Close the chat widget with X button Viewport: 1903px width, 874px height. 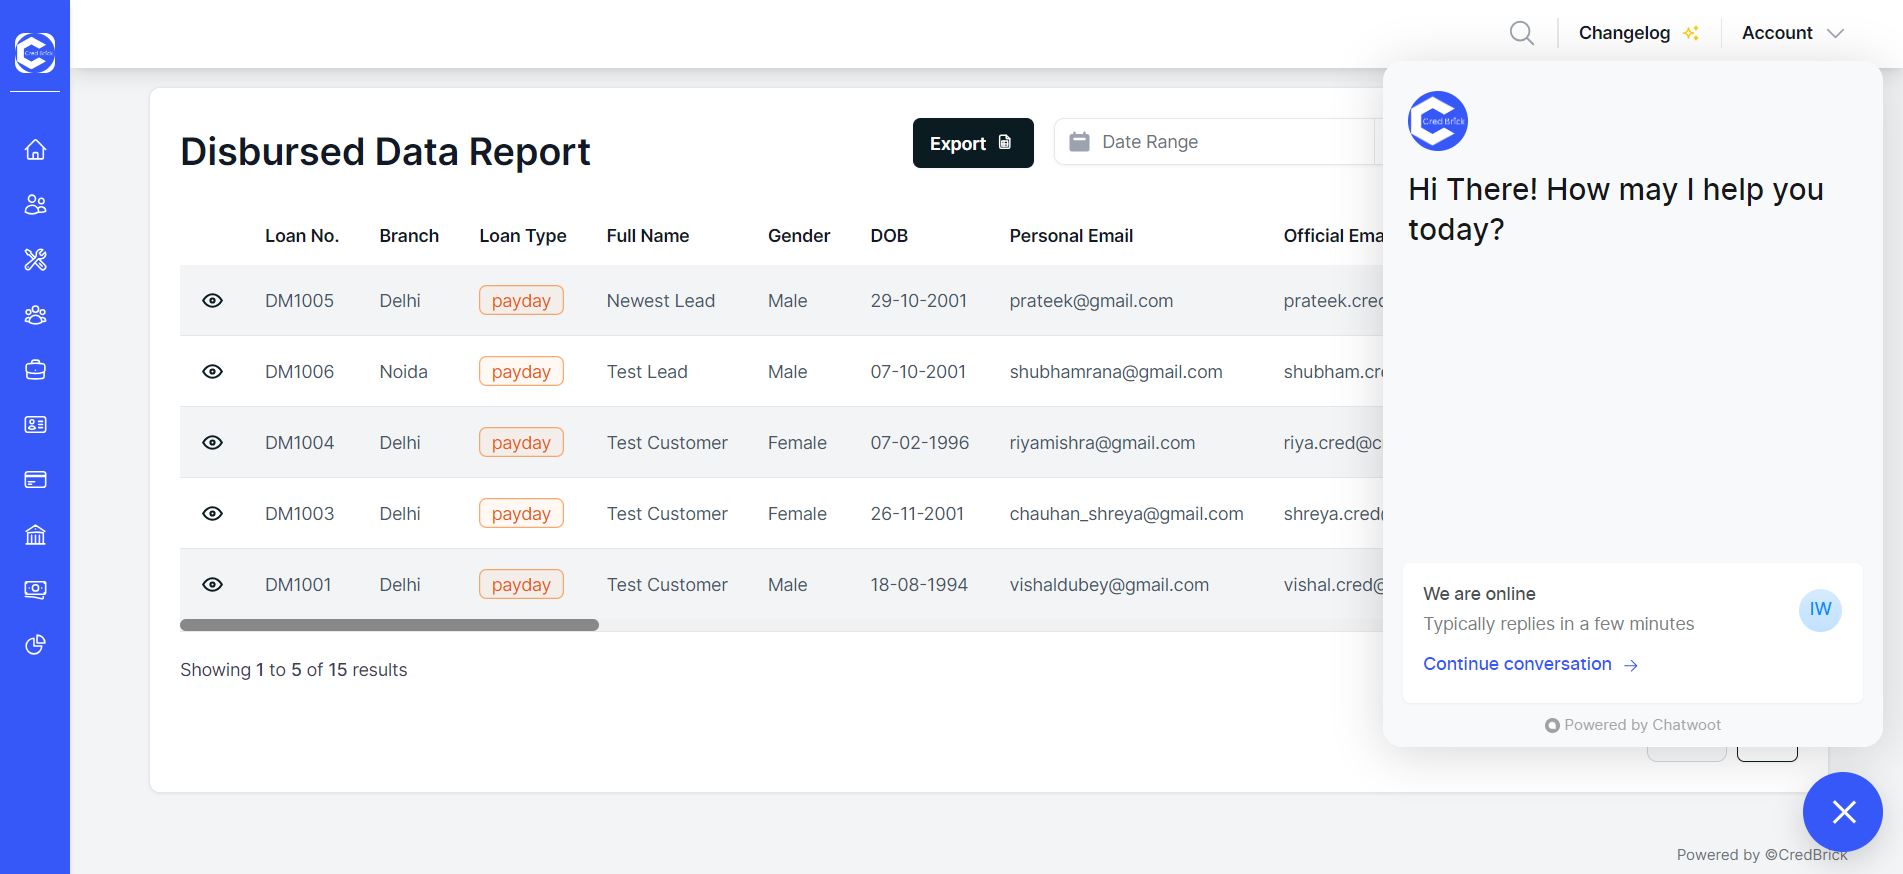tap(1842, 812)
